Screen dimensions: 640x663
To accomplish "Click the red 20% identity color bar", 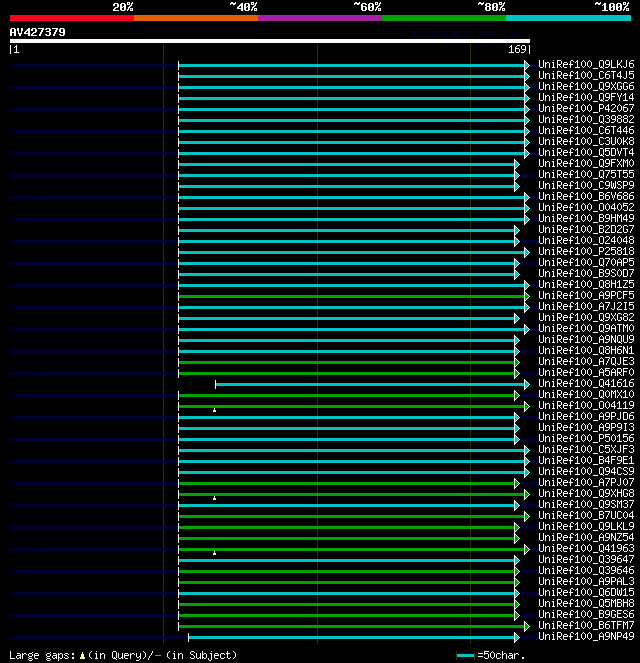I will click(72, 18).
